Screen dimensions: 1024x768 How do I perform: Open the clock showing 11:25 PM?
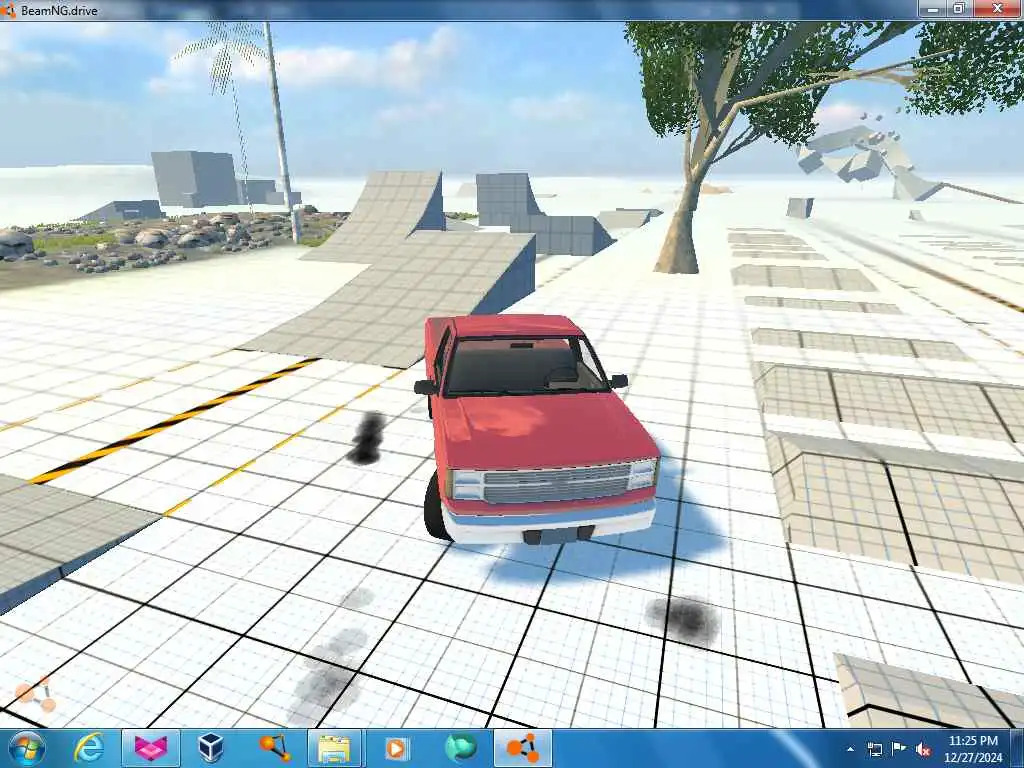(973, 749)
